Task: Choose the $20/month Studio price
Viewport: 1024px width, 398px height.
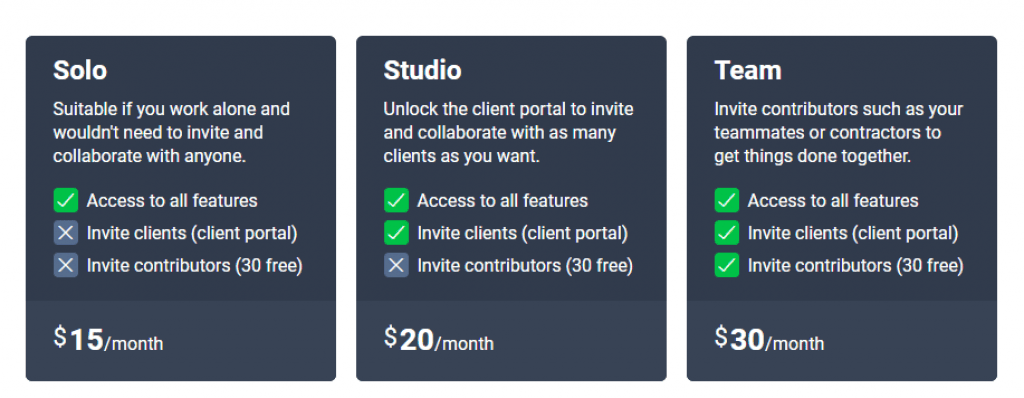Action: [x=439, y=340]
